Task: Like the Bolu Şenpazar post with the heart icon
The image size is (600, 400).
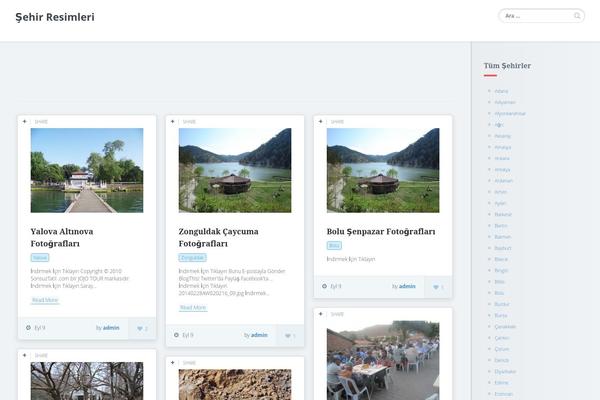Action: pos(436,287)
